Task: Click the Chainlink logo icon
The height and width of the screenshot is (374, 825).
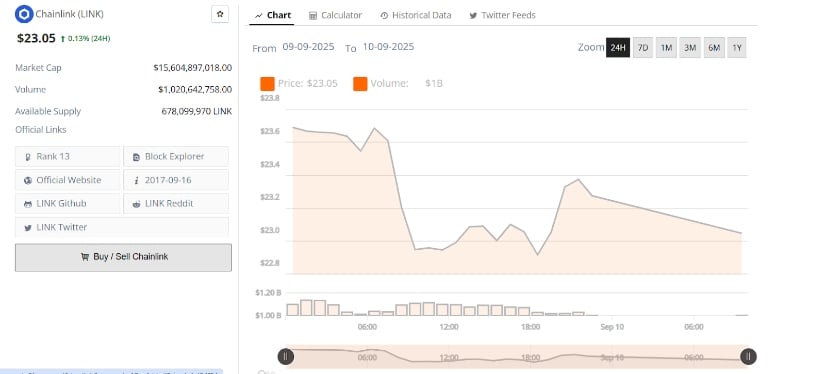Action: point(24,14)
